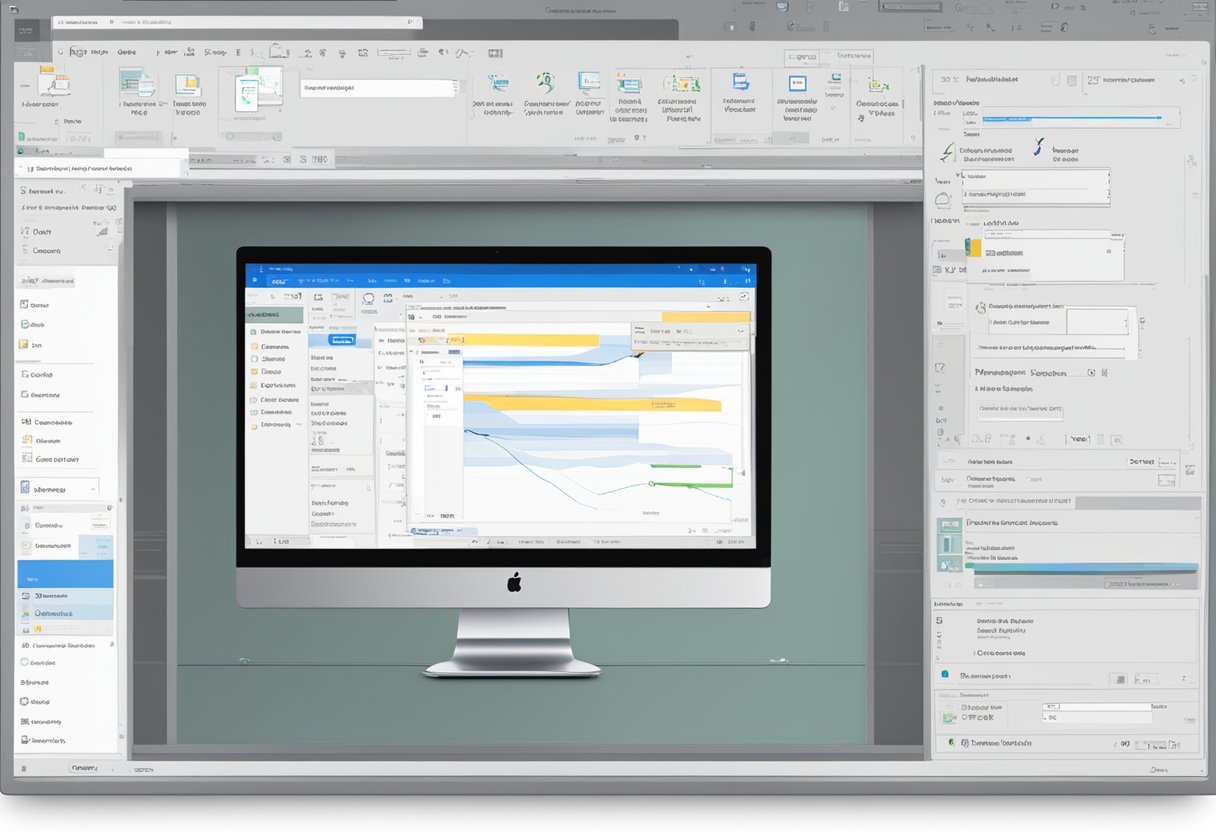The height and width of the screenshot is (832, 1216).
Task: Toggle the blue checkmark in the right panel
Action: [1038, 148]
